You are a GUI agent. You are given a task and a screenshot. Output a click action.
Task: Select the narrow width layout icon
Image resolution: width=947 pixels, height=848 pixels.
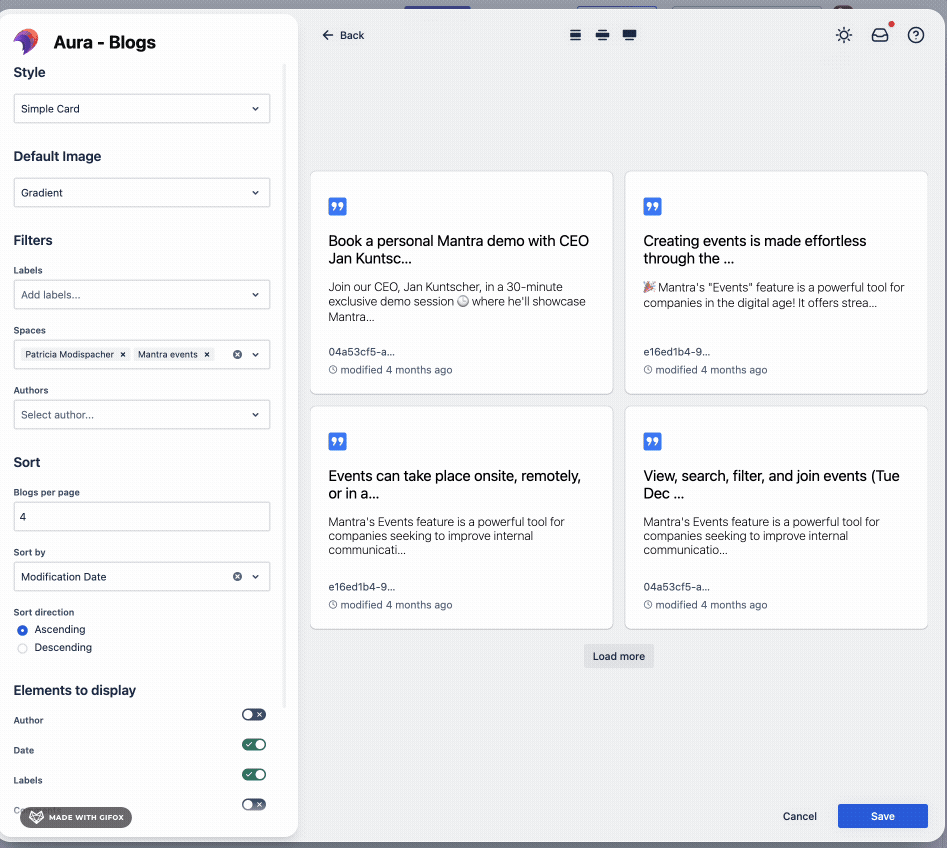[575, 35]
